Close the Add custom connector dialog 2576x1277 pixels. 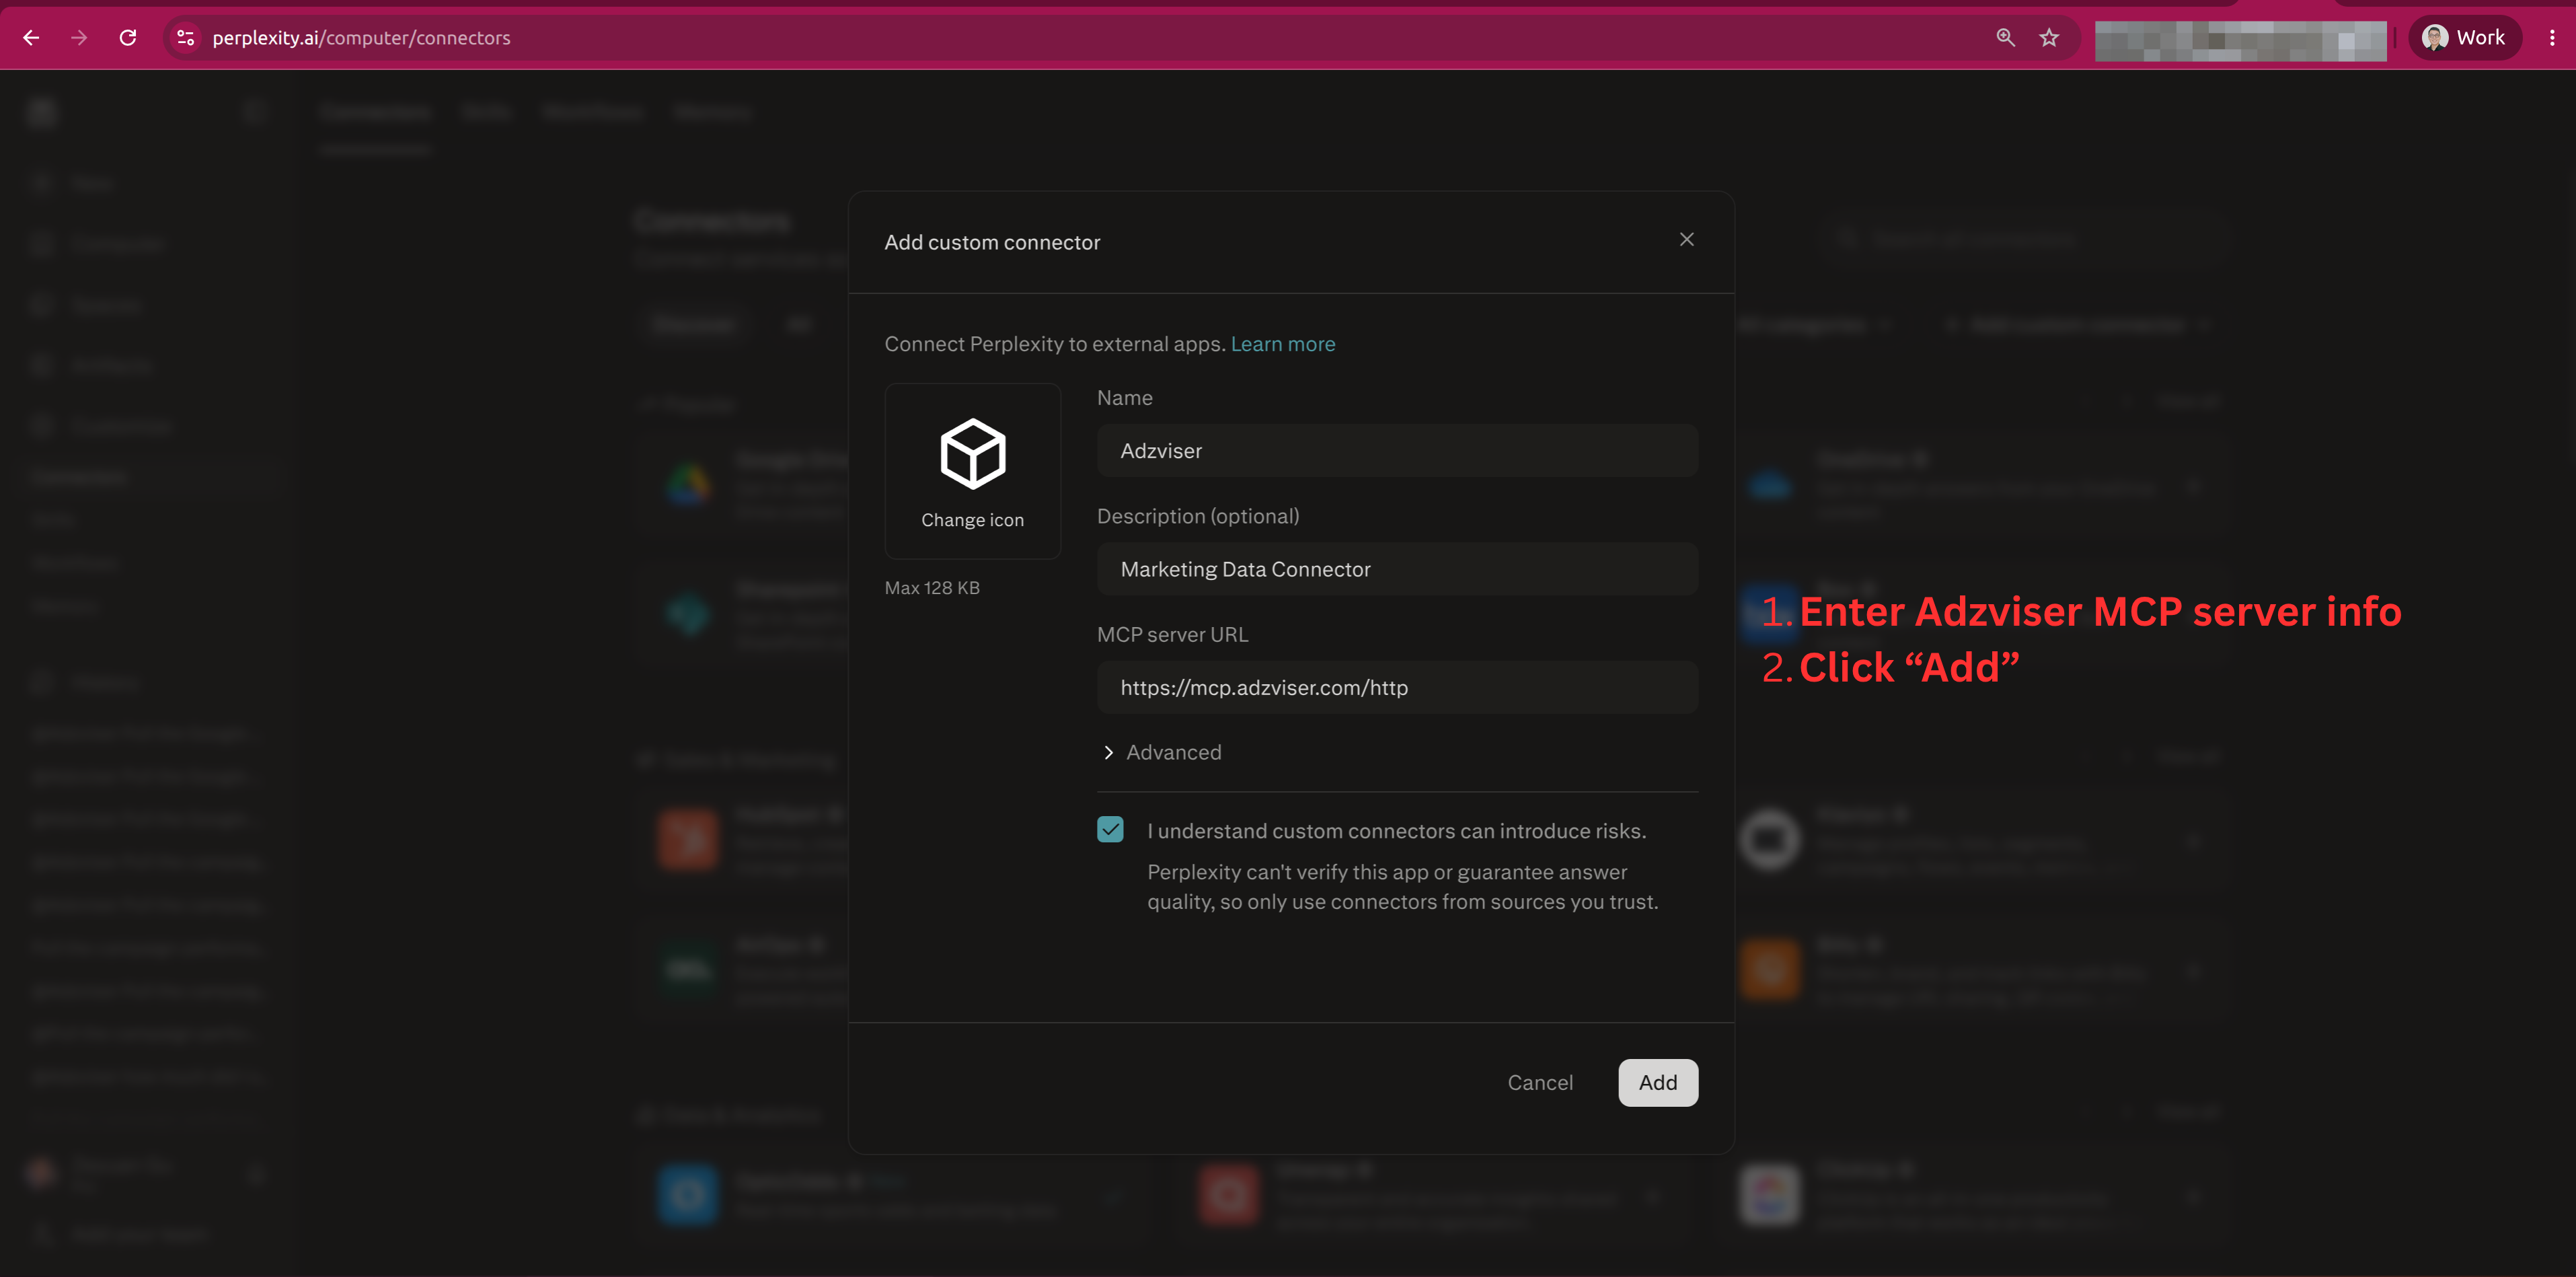coord(1686,240)
